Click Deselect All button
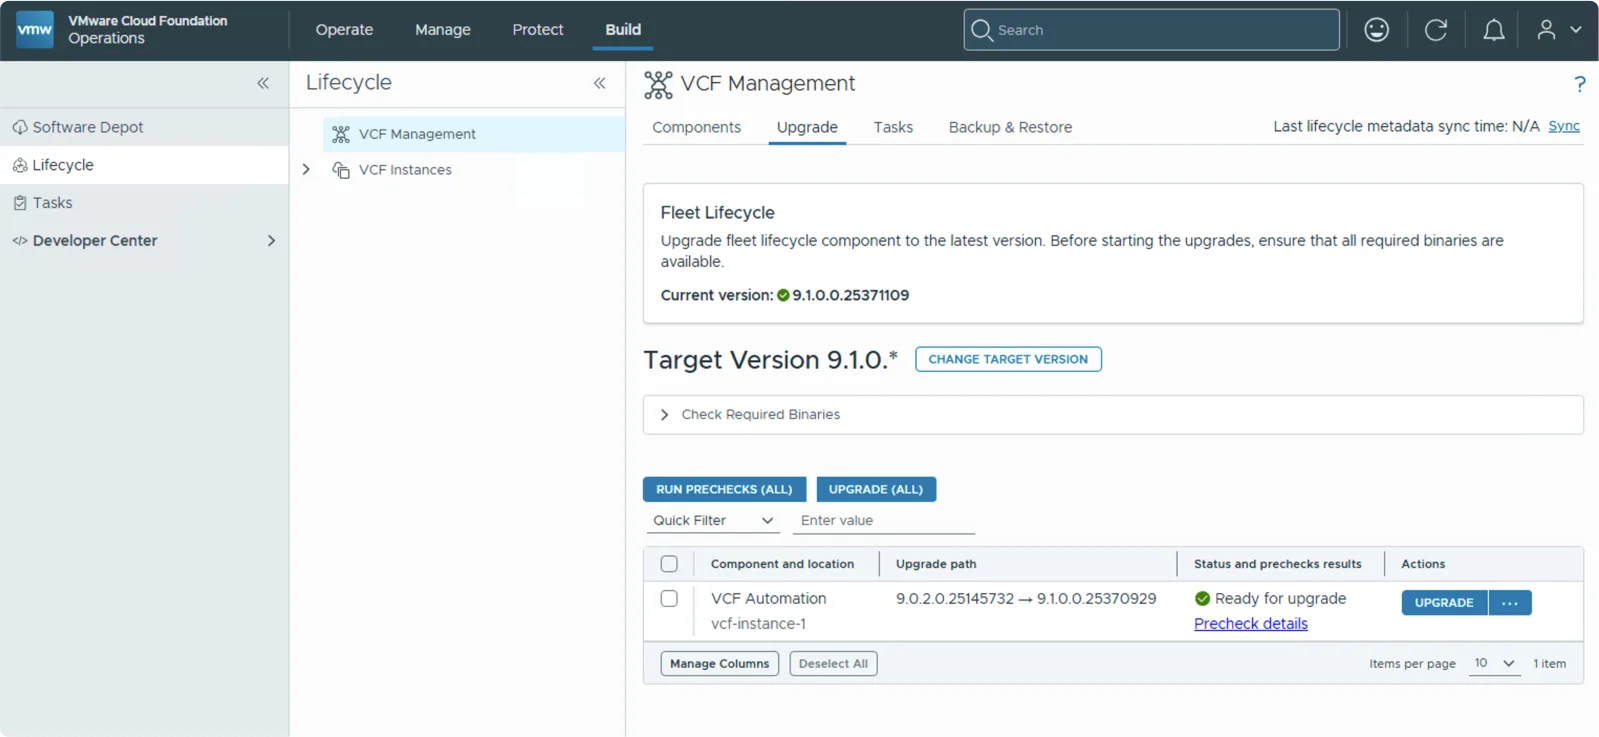The width and height of the screenshot is (1599, 737). pyautogui.click(x=833, y=664)
